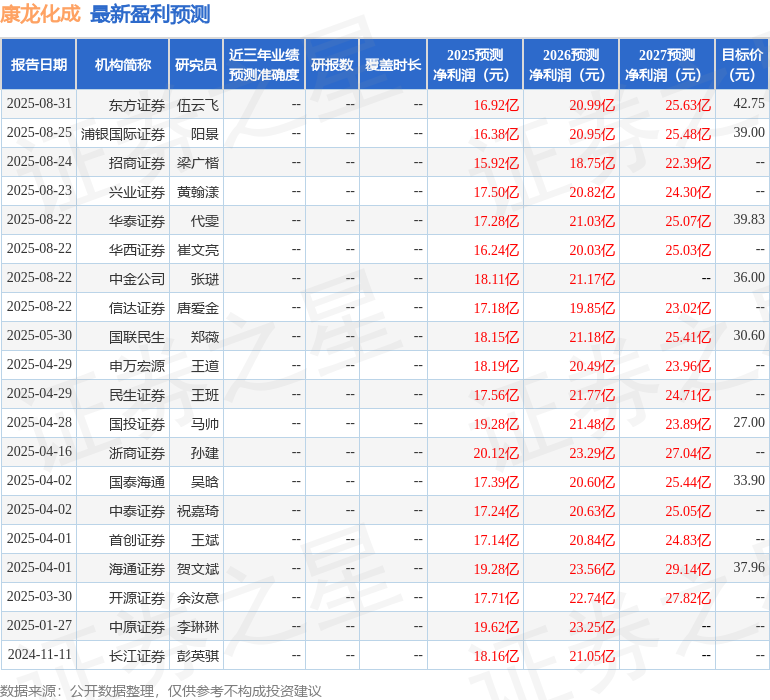
Task: Click report date 2025-08-31
Action: tap(39, 103)
